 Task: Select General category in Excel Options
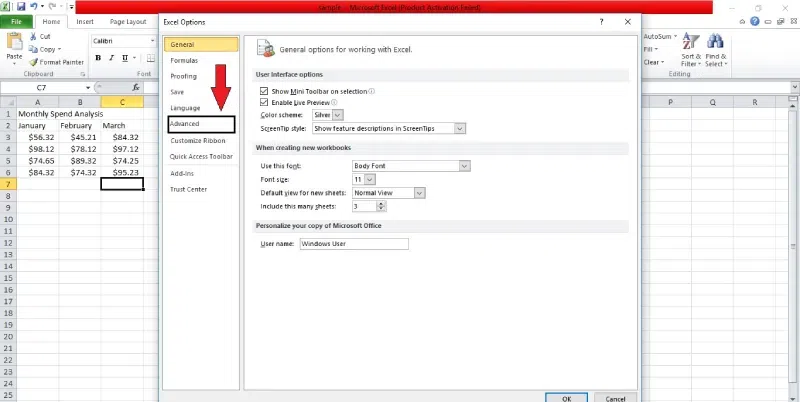tap(201, 44)
